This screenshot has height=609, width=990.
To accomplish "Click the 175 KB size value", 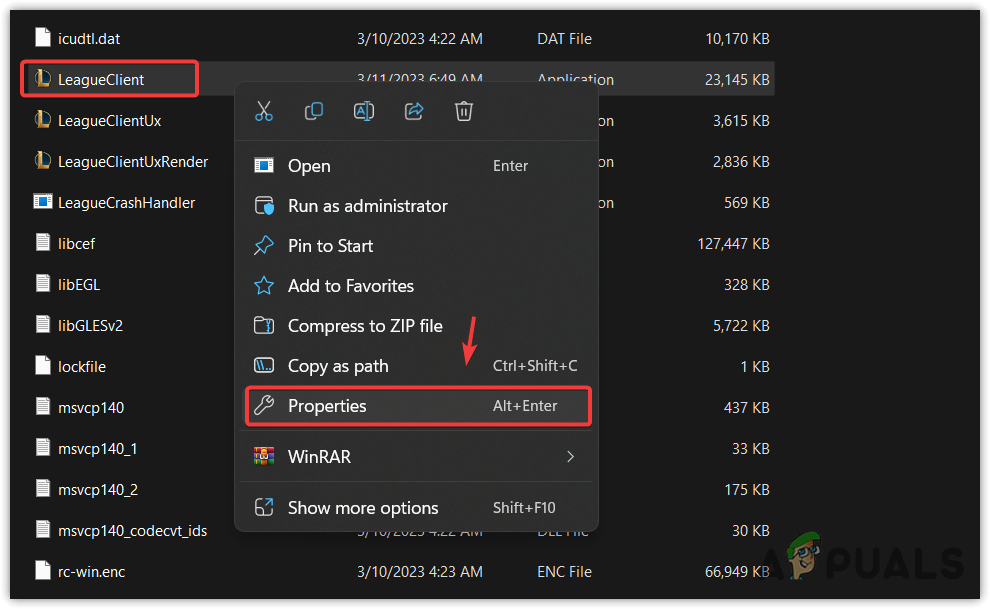I will click(x=747, y=490).
